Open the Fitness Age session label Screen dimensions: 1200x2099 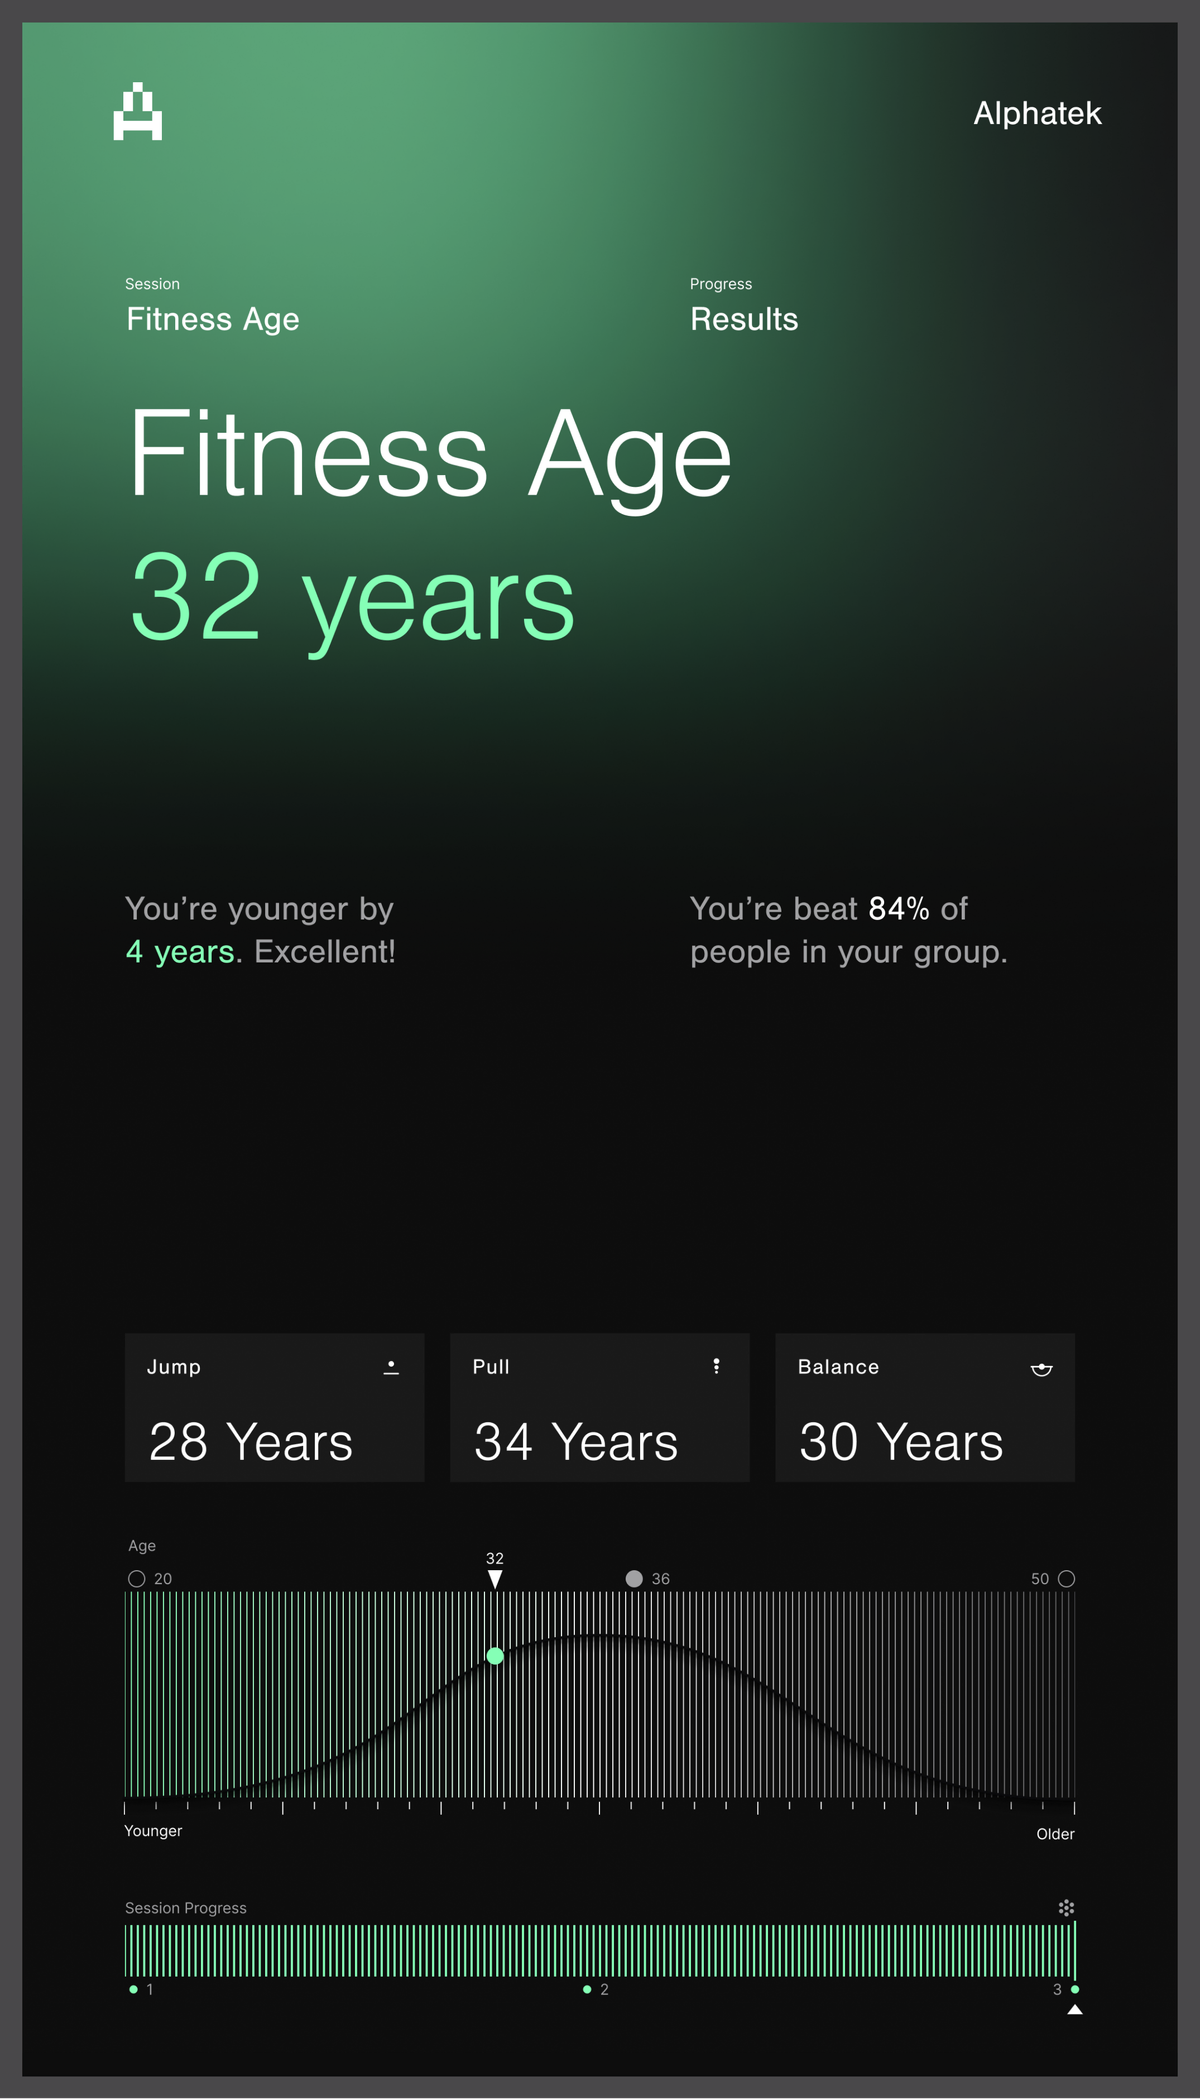[x=212, y=319]
